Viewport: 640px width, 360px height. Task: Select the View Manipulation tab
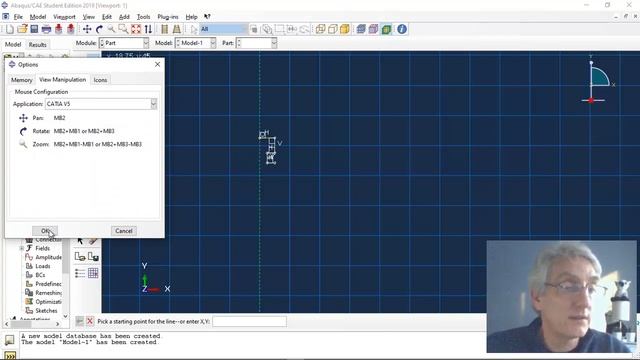[62, 80]
